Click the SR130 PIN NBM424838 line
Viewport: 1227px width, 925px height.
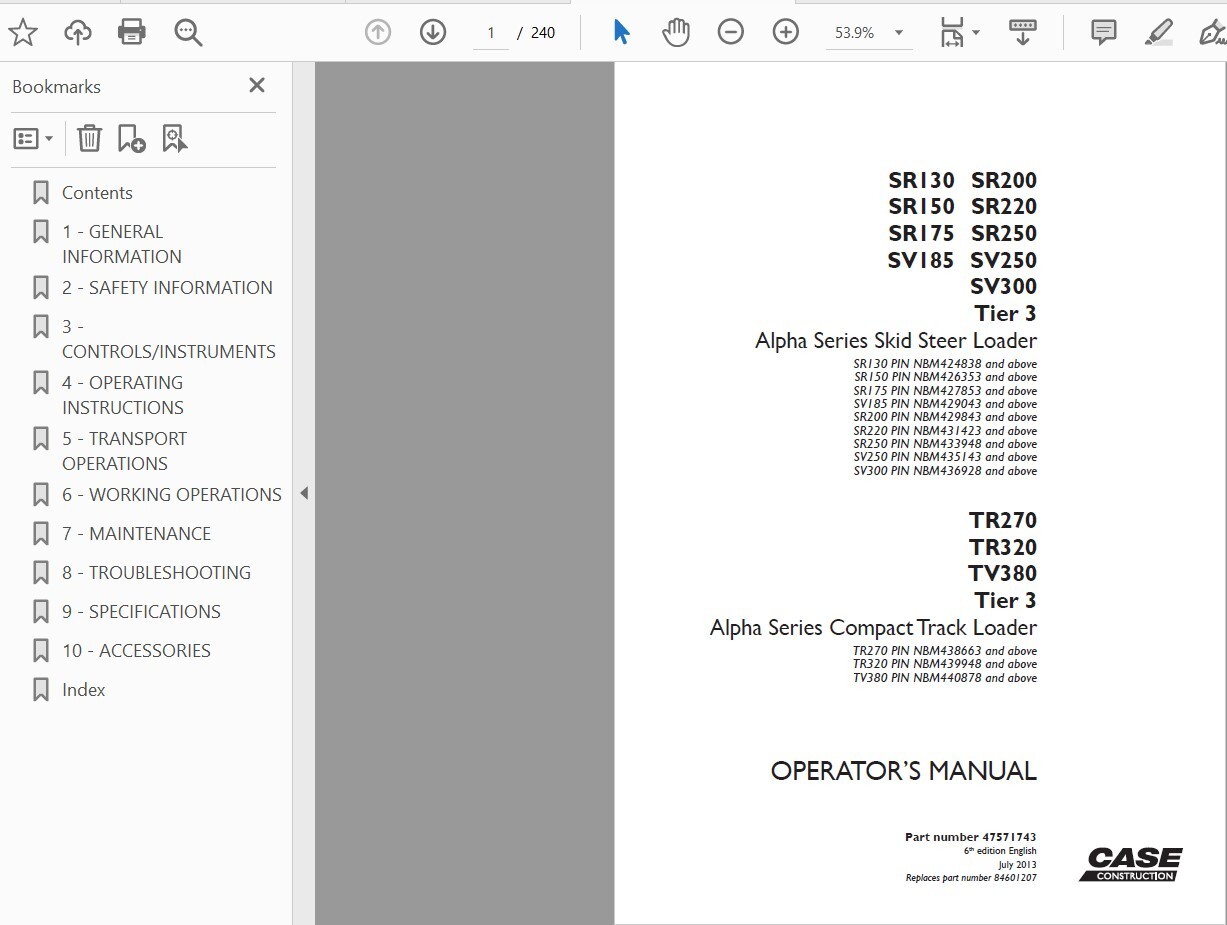(x=945, y=364)
